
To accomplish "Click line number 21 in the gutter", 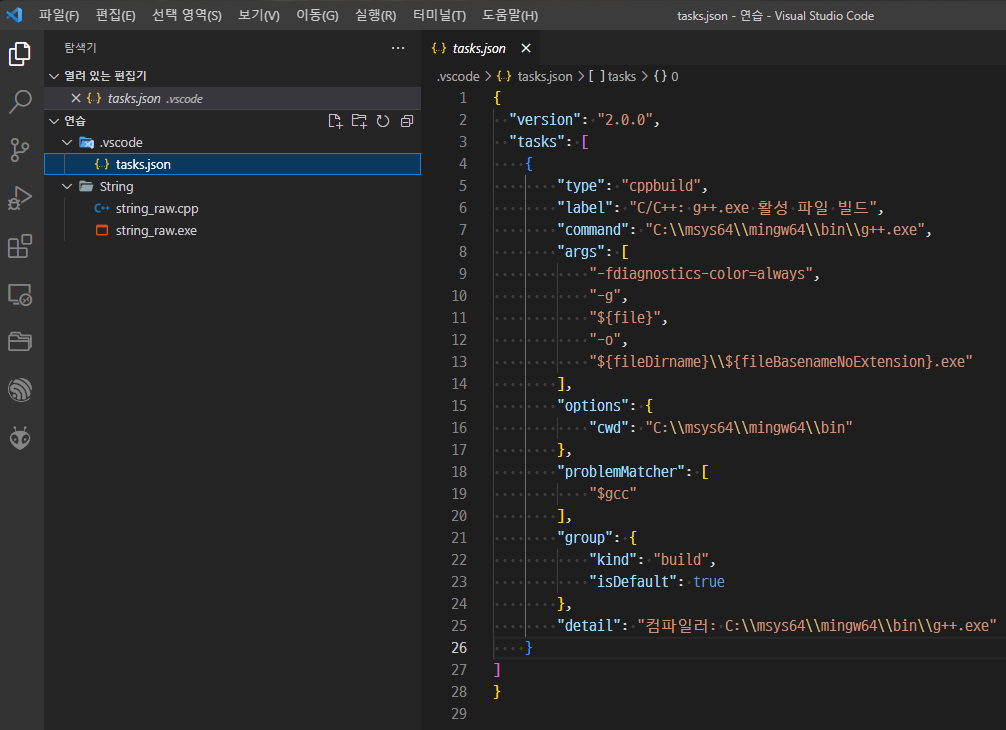I will point(459,538).
